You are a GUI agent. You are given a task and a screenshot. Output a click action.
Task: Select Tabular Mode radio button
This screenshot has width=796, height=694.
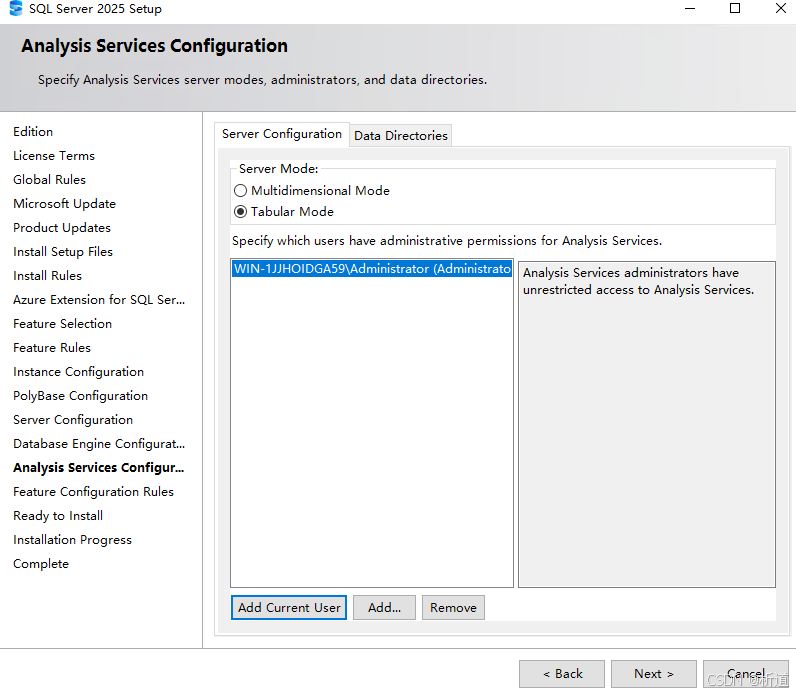click(240, 212)
